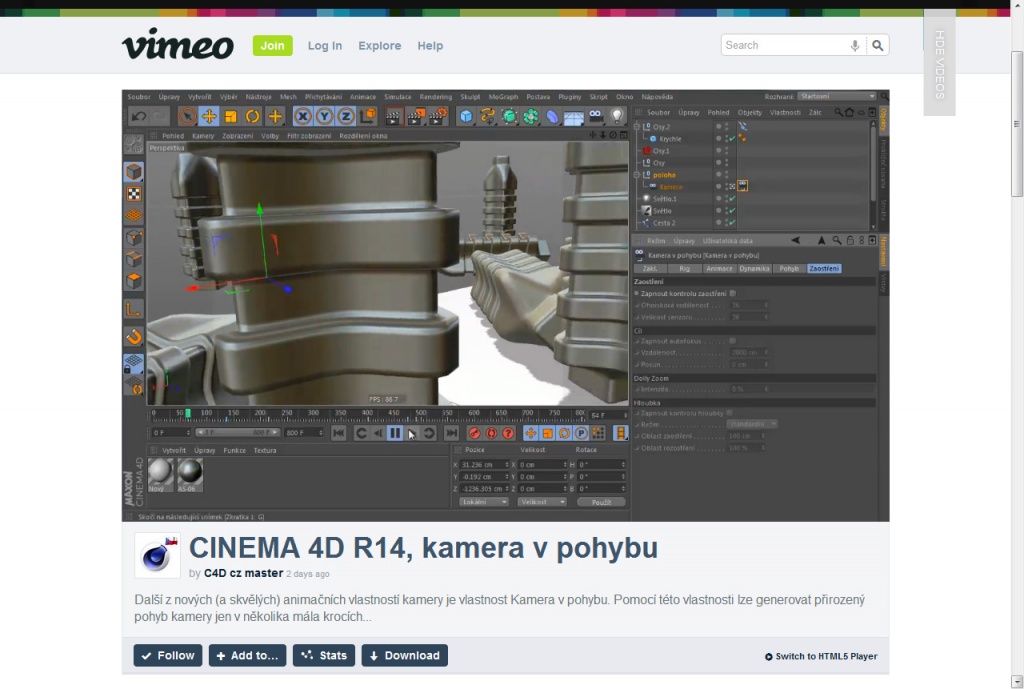
Task: Open the Rozhraní Startovní layout dropdown
Action: (x=837, y=97)
